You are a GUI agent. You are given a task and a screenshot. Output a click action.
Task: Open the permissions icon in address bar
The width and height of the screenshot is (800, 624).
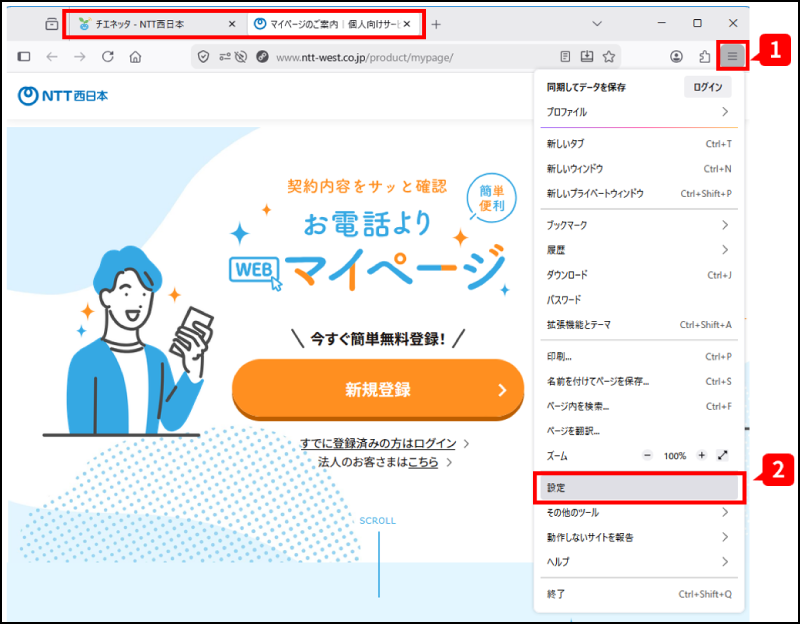(x=225, y=57)
